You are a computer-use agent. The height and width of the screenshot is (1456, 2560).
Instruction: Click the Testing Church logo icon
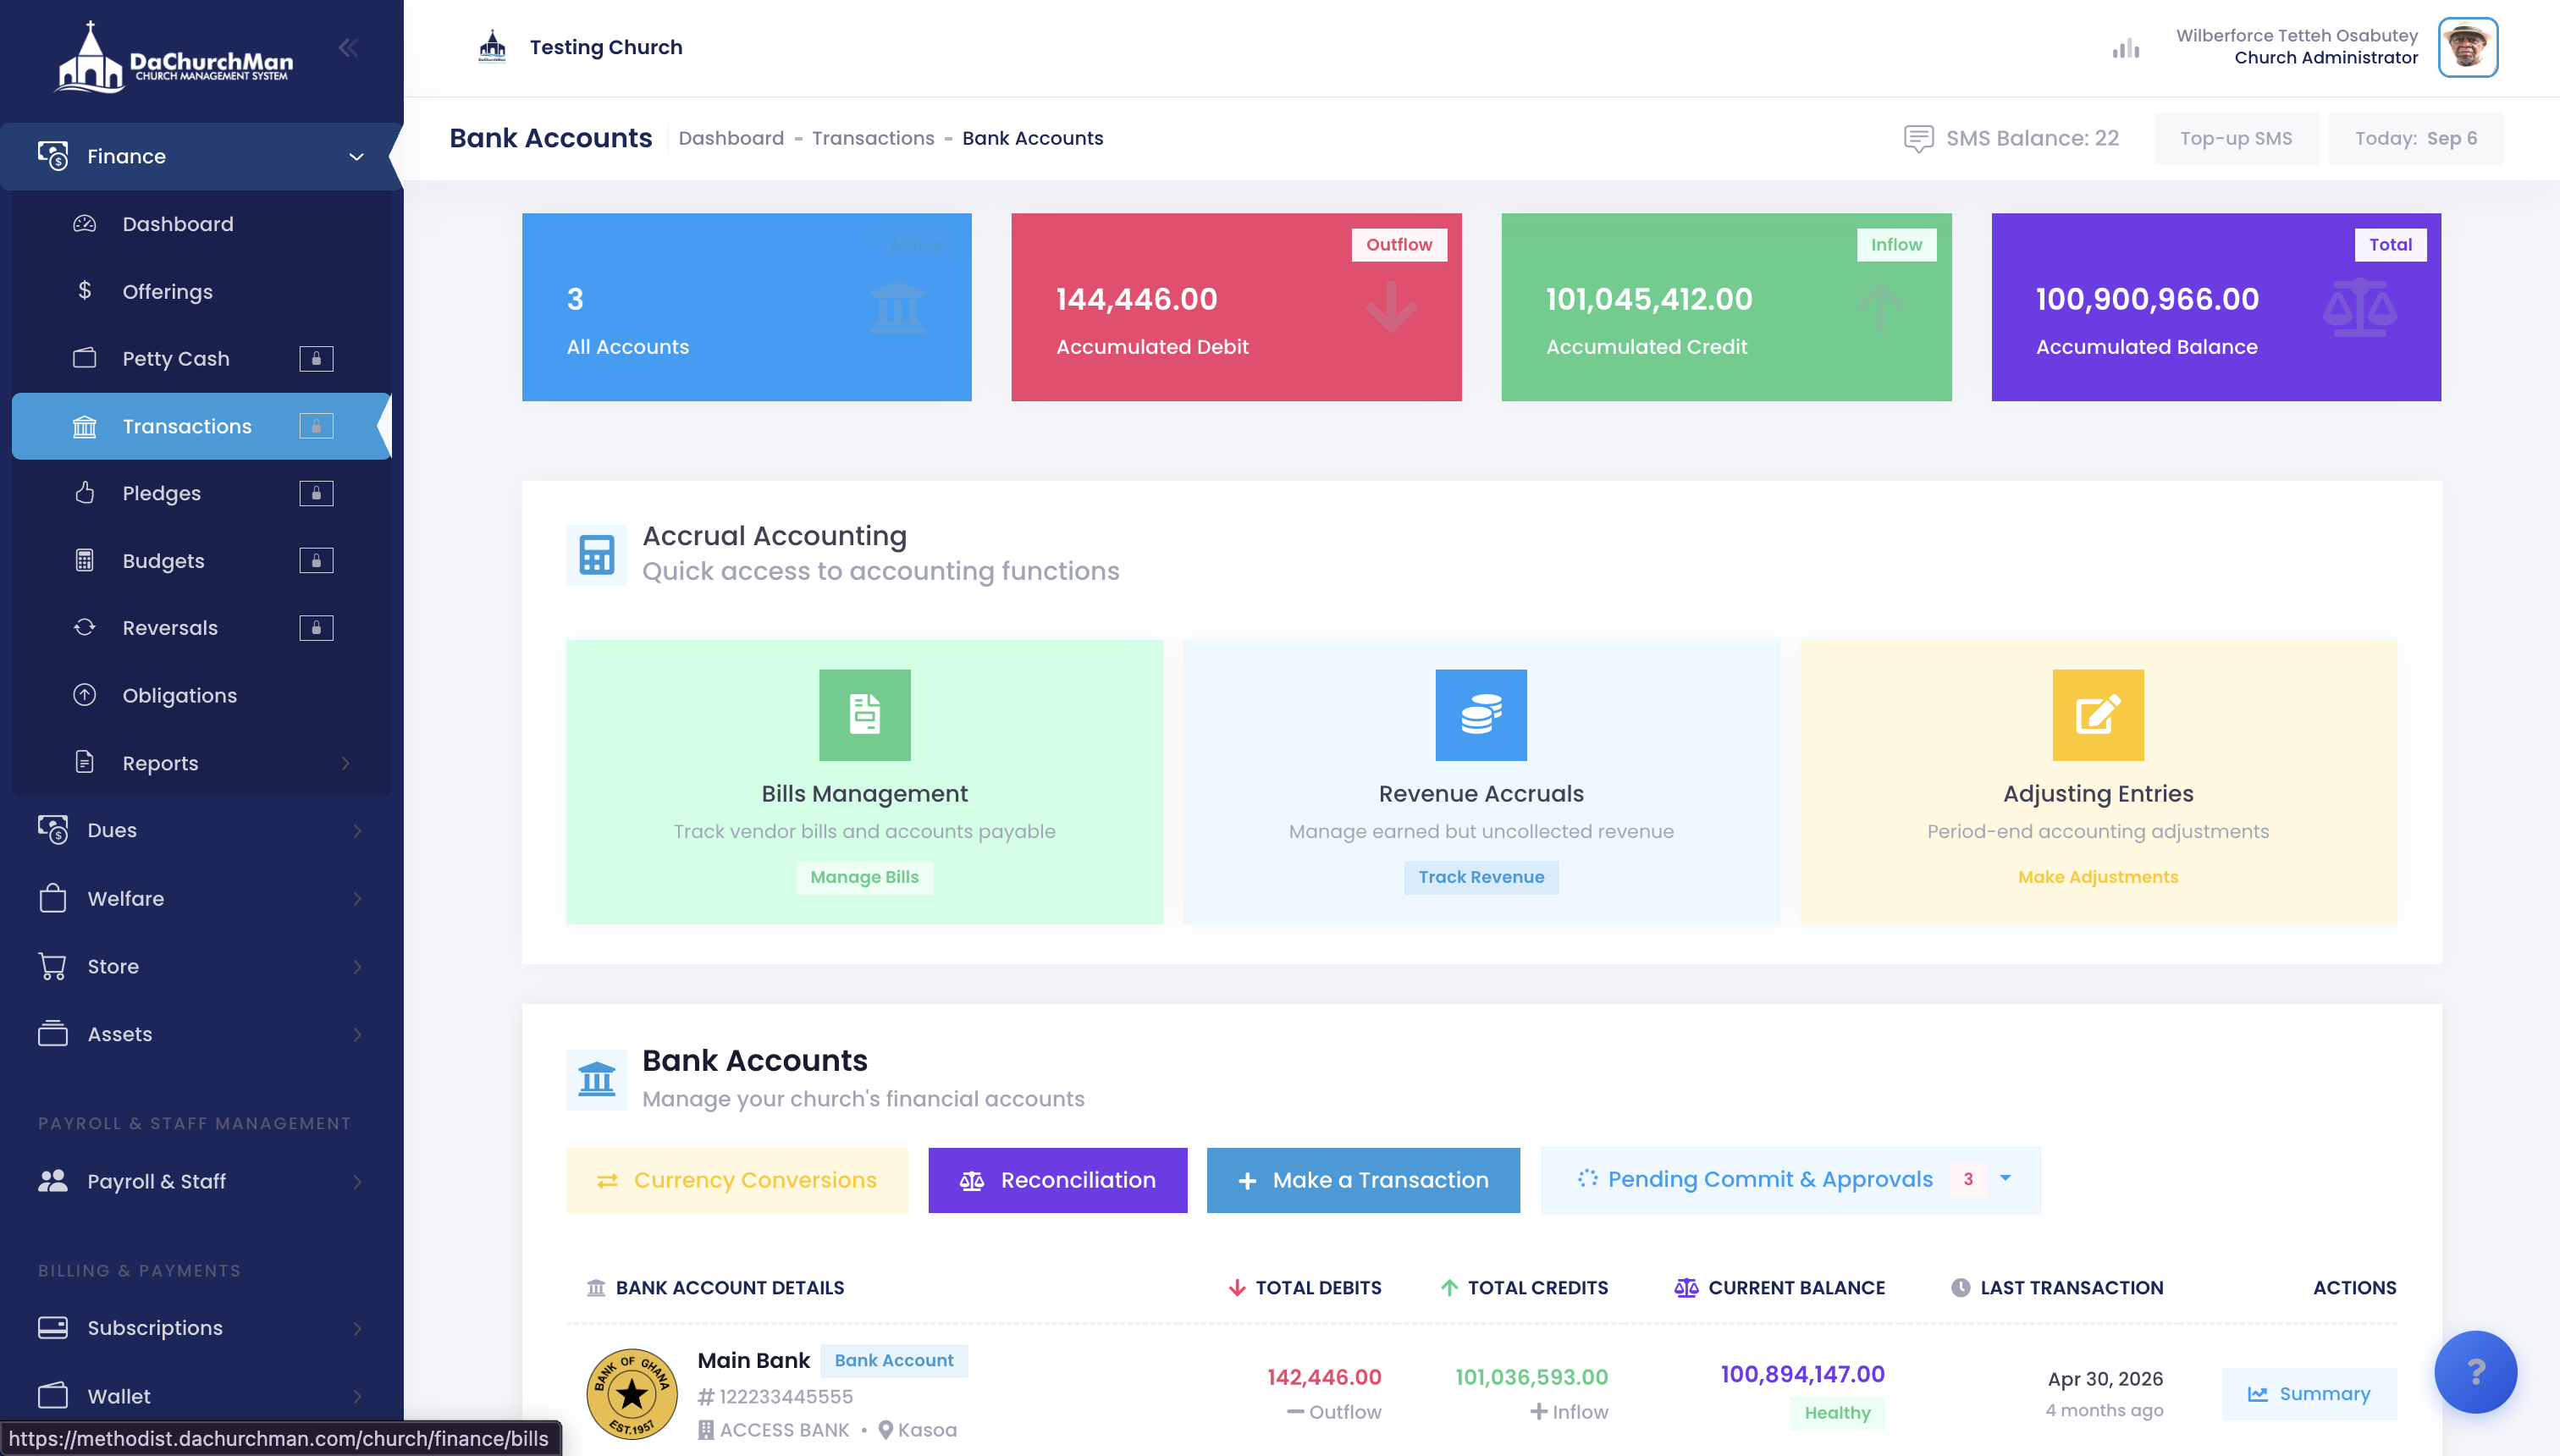pos(492,47)
